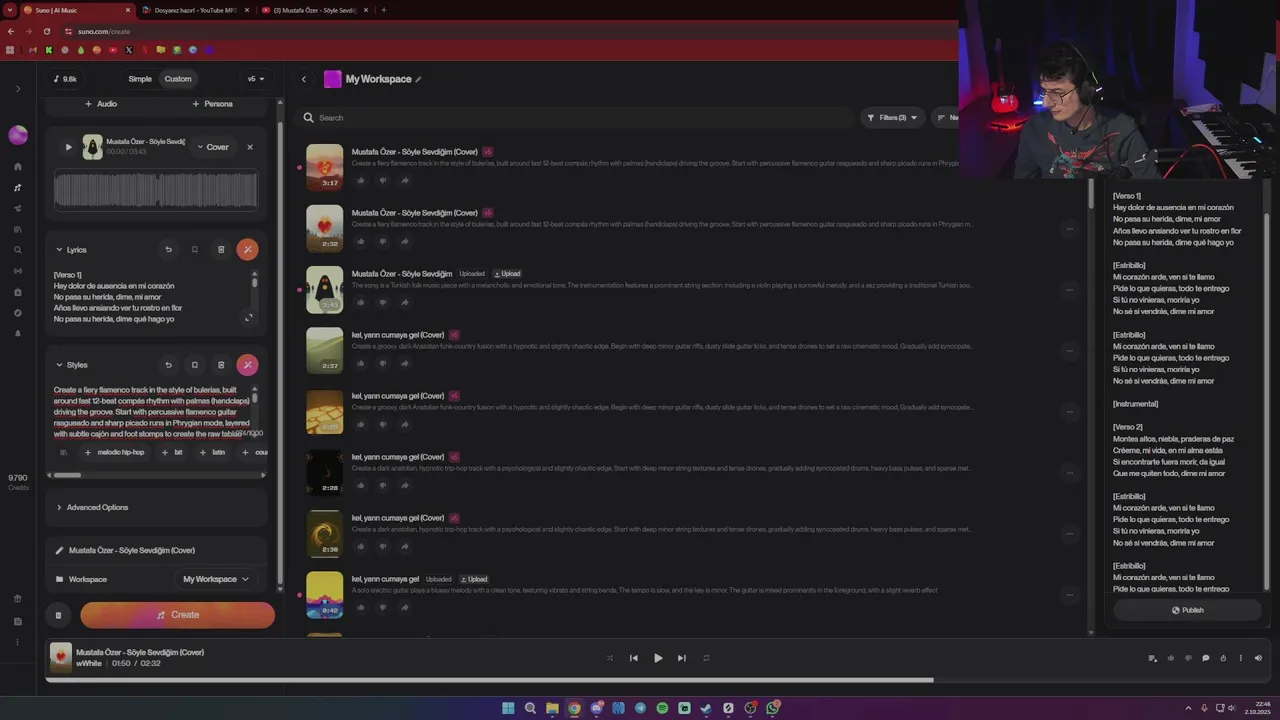The height and width of the screenshot is (720, 1280).
Task: Open the queue icon in player bar
Action: pos(1153,658)
